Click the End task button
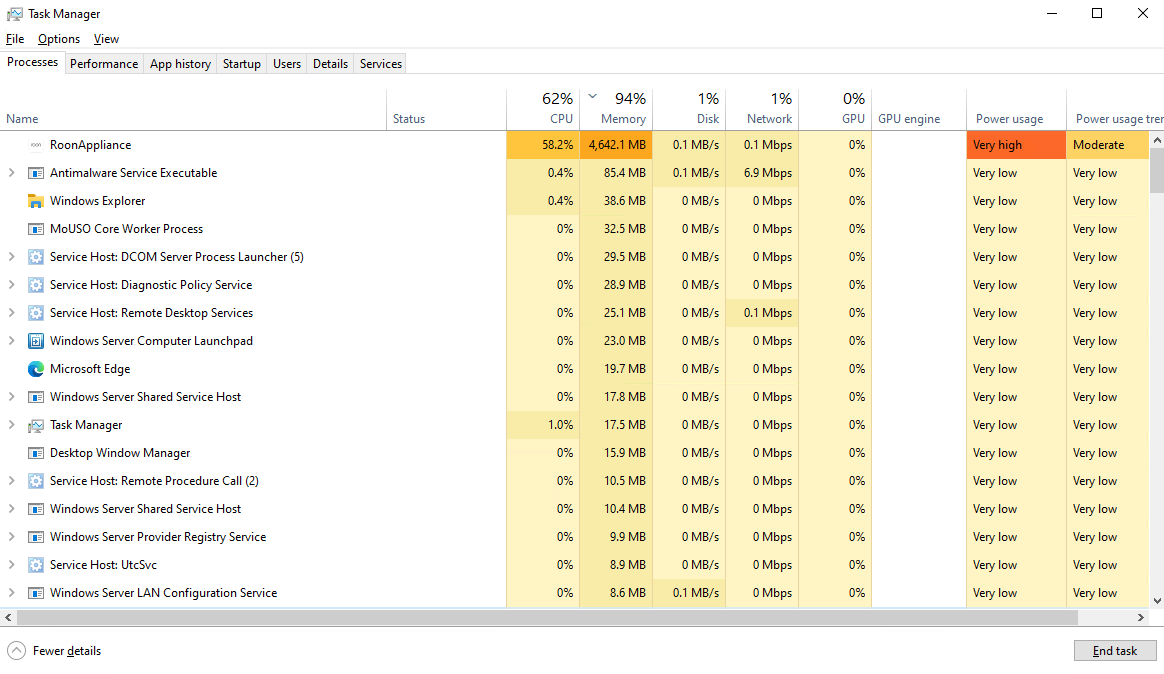Image resolution: width=1164 pixels, height=674 pixels. pos(1115,651)
